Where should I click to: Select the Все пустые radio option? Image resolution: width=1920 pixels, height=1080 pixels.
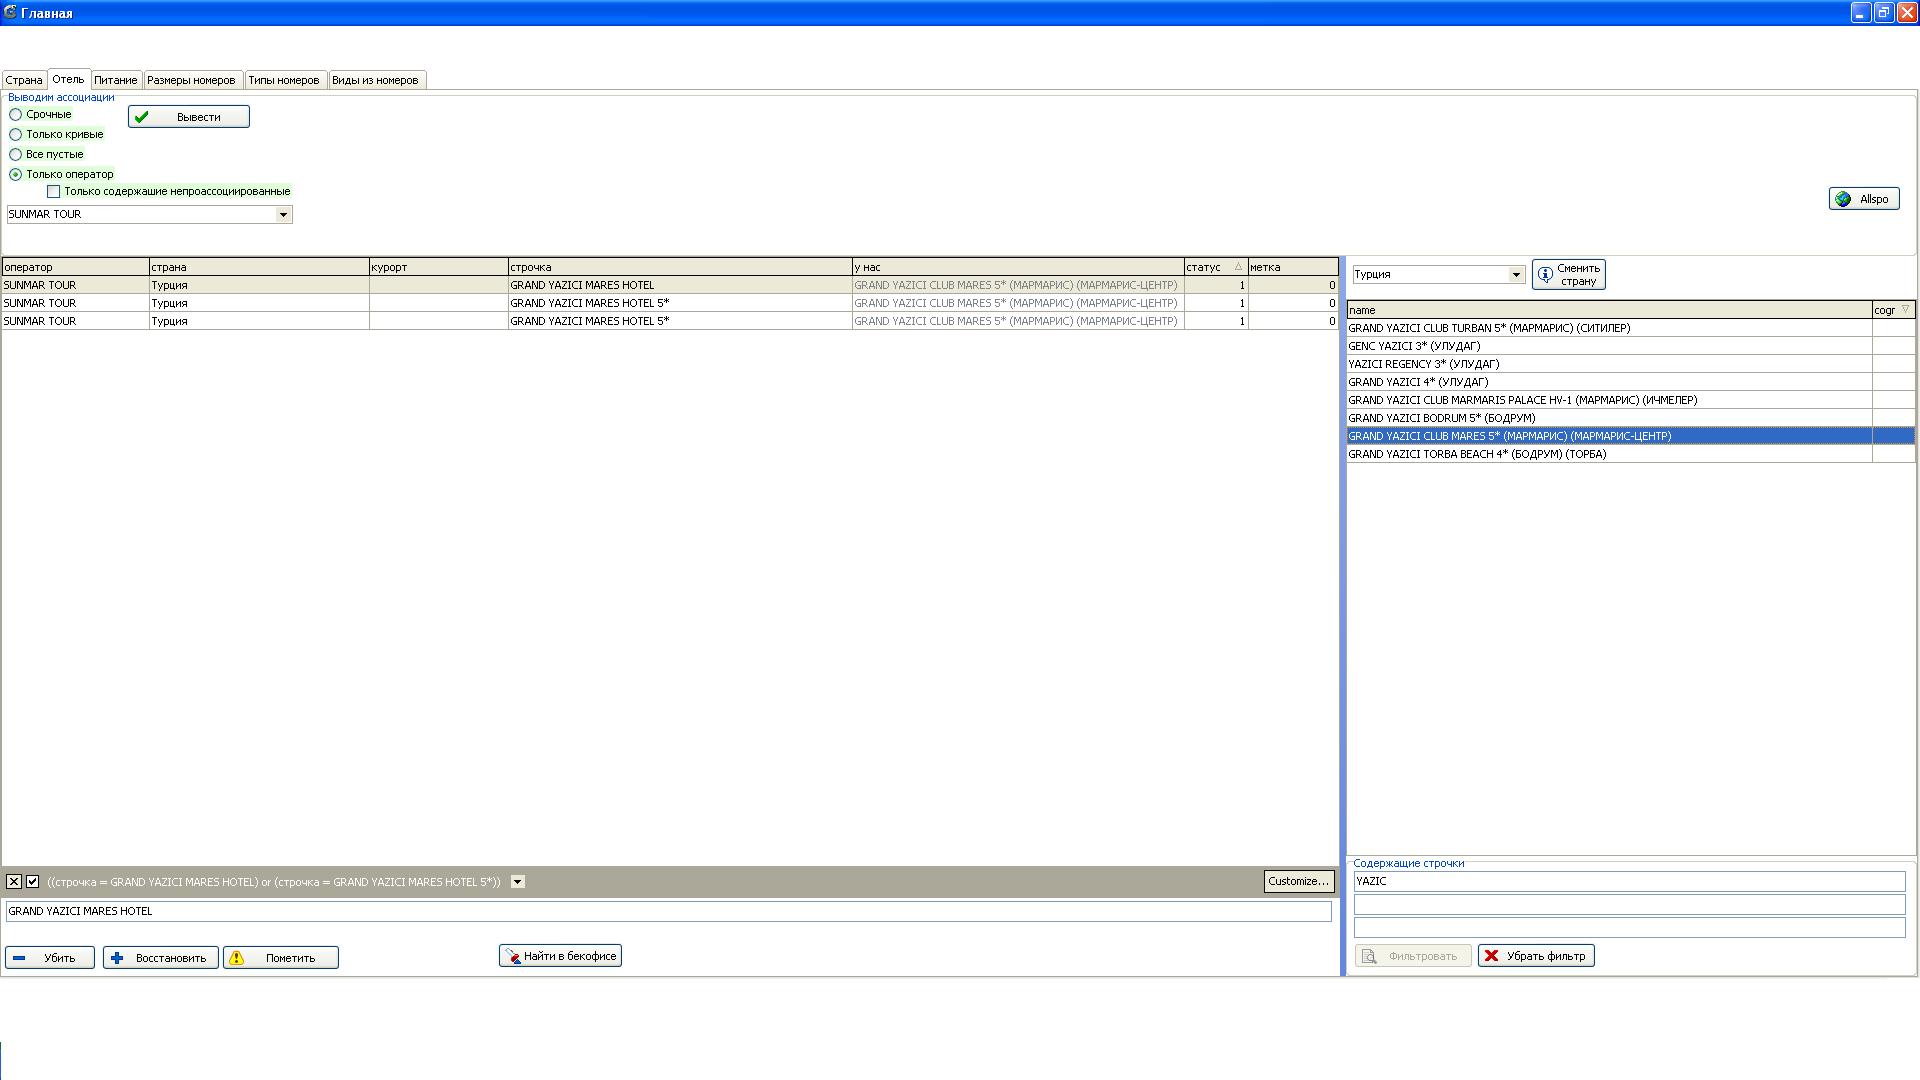coord(16,155)
